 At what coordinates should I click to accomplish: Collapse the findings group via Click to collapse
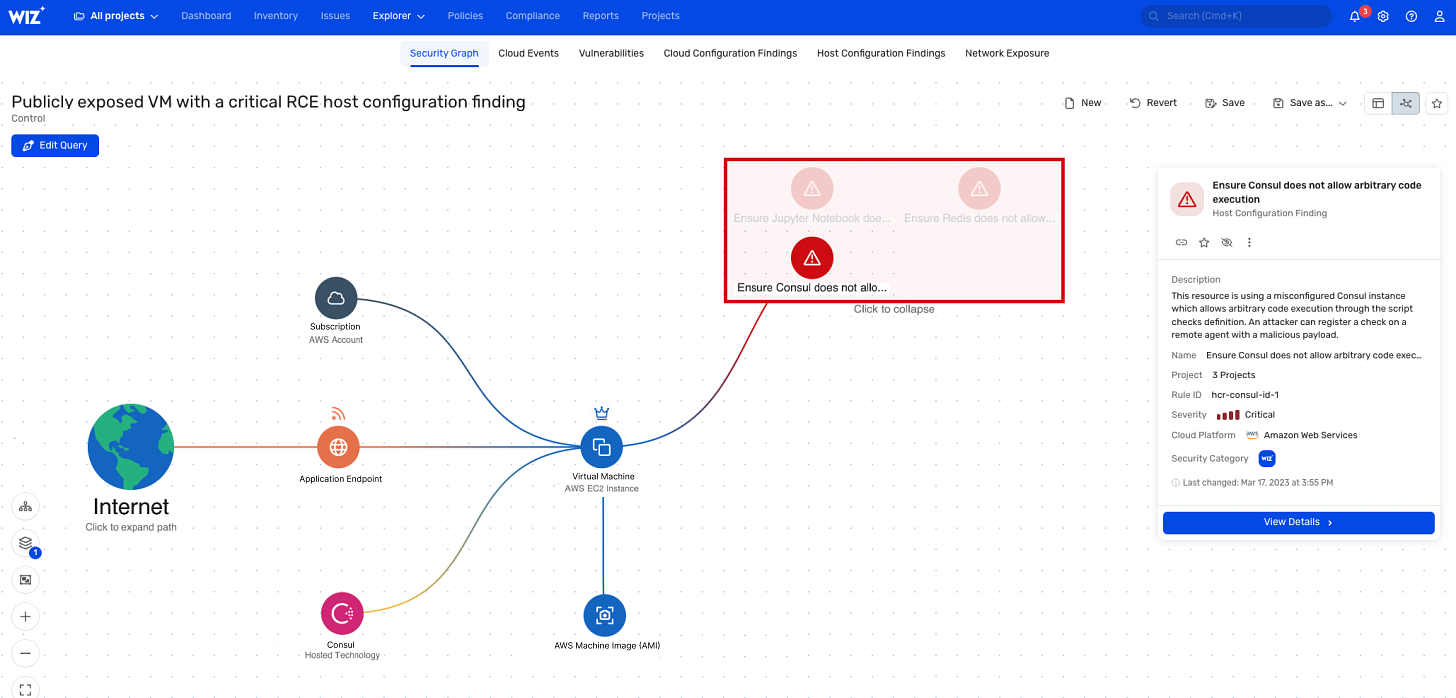894,310
